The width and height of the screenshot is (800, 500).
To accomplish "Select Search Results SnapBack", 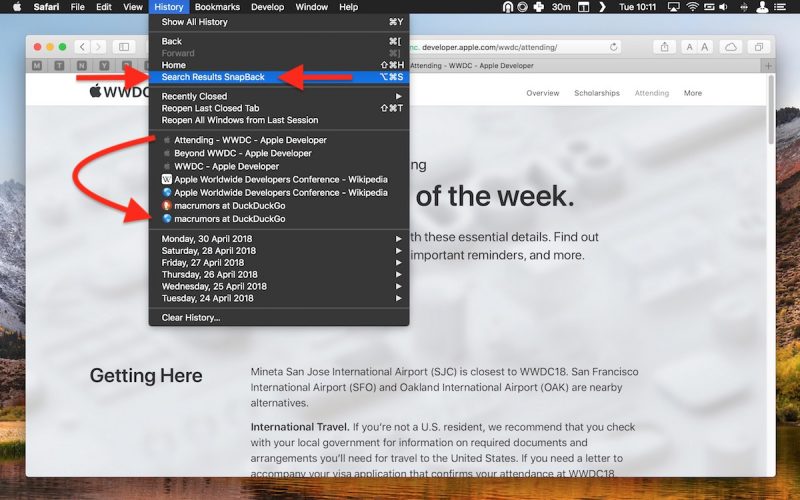I will coord(279,77).
